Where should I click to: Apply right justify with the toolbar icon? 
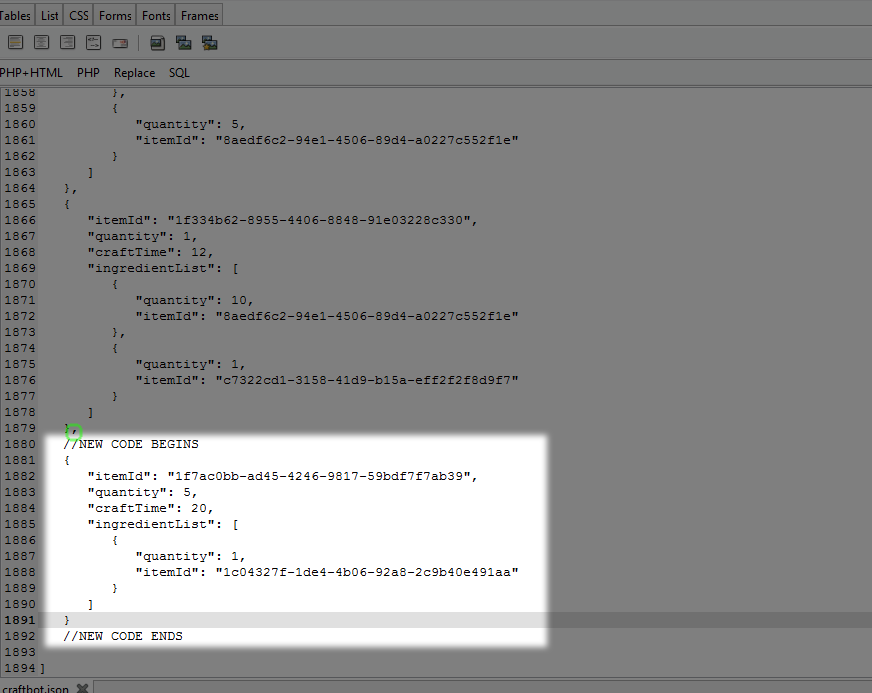click(67, 42)
